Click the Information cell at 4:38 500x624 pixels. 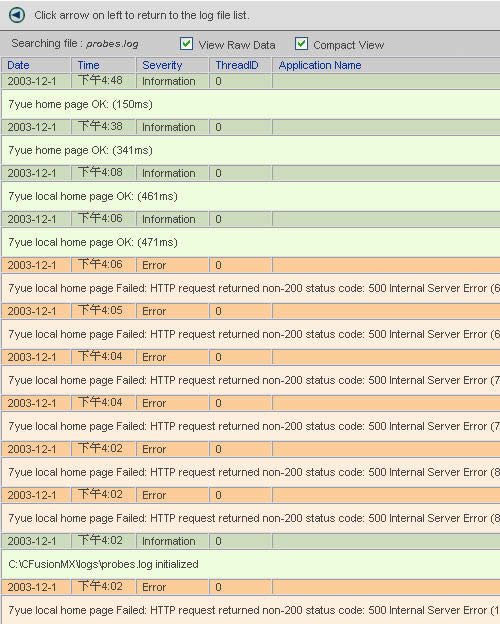(172, 127)
